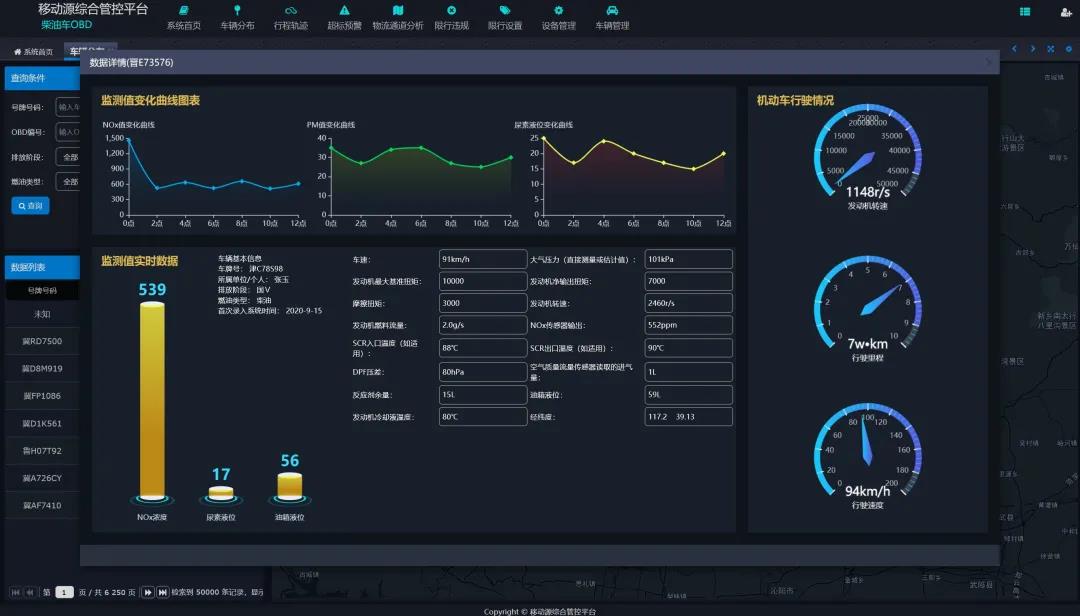
Task: Switch to the 系统首页 tab
Action: (x=34, y=52)
